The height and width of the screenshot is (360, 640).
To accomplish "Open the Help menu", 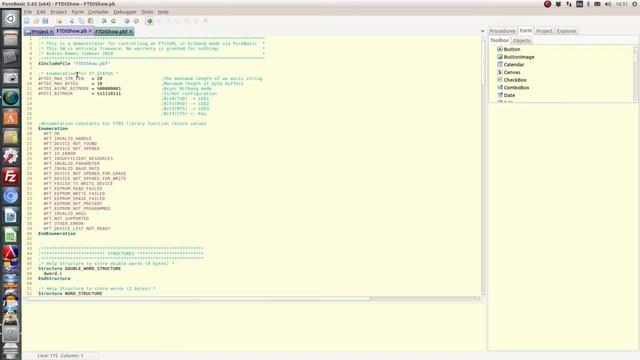I will coord(163,12).
